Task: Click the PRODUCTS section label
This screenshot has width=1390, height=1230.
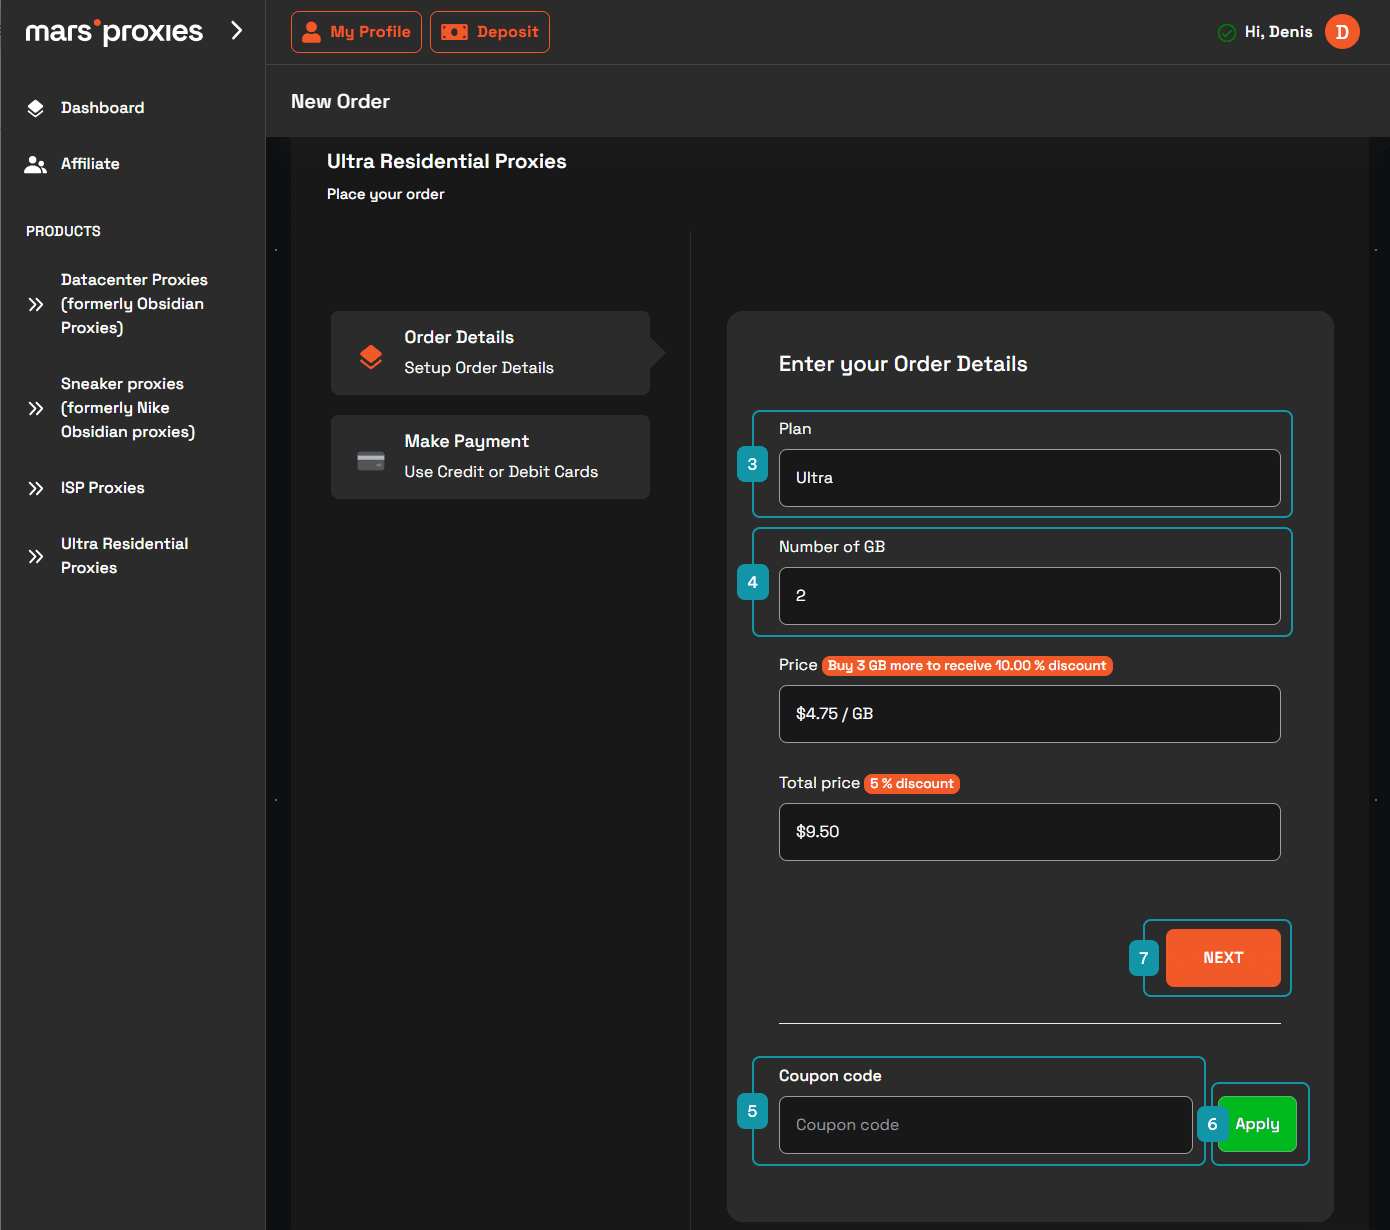Action: click(x=63, y=231)
